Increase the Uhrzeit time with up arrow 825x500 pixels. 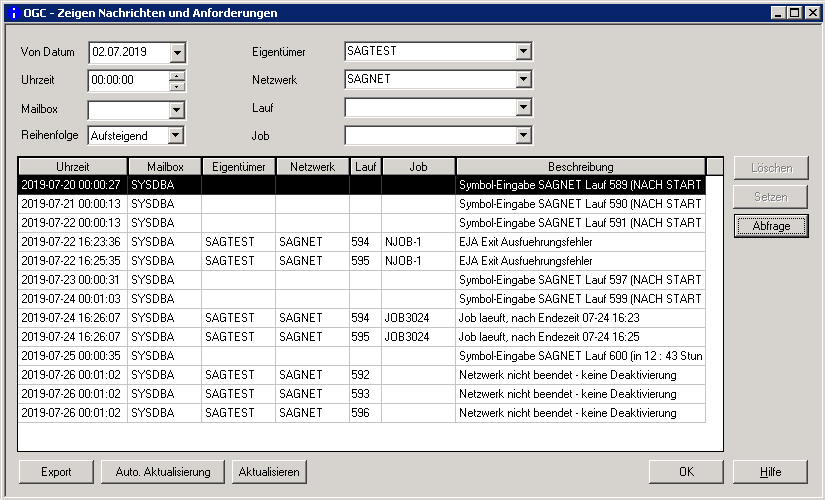tap(177, 76)
